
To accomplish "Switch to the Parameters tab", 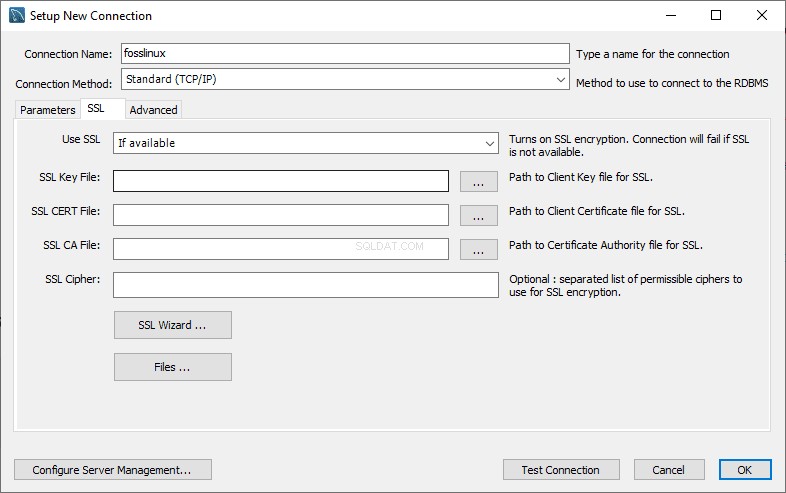I will (x=48, y=110).
